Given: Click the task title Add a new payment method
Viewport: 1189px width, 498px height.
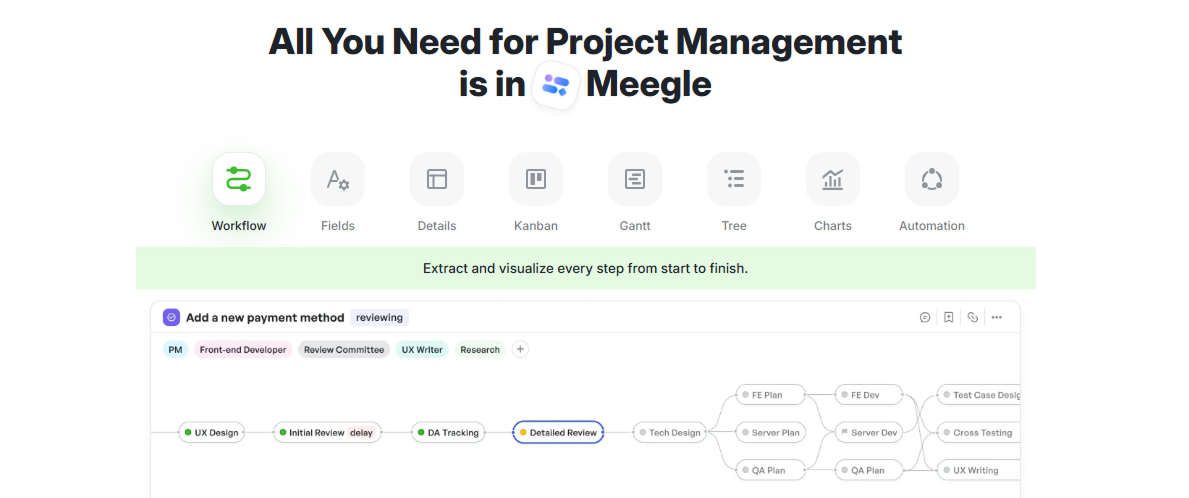Looking at the screenshot, I should tap(265, 318).
